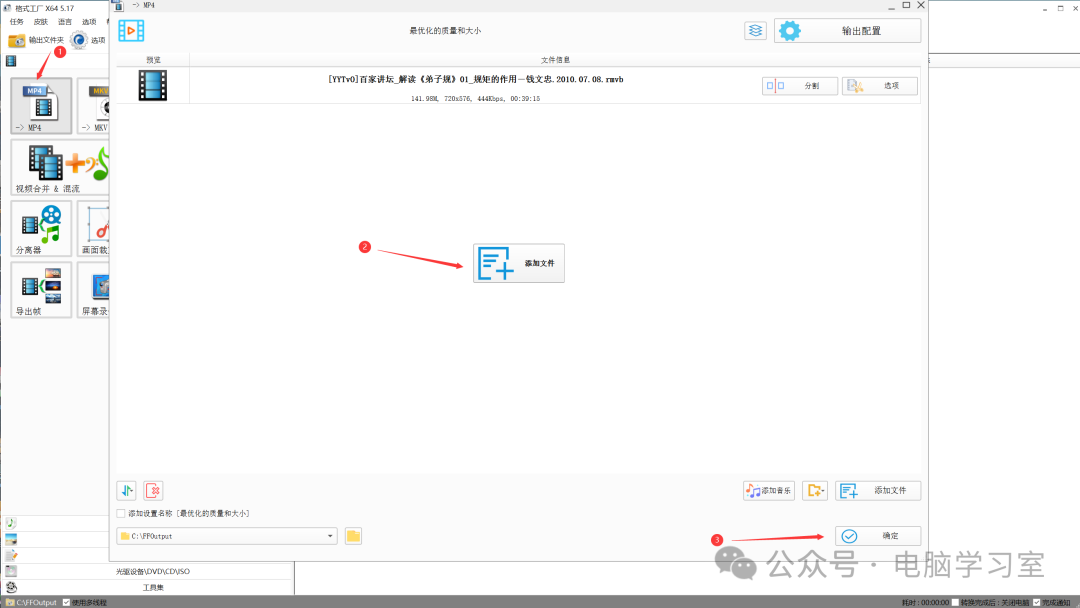Open the 导出帧 export frames tool

[x=41, y=291]
